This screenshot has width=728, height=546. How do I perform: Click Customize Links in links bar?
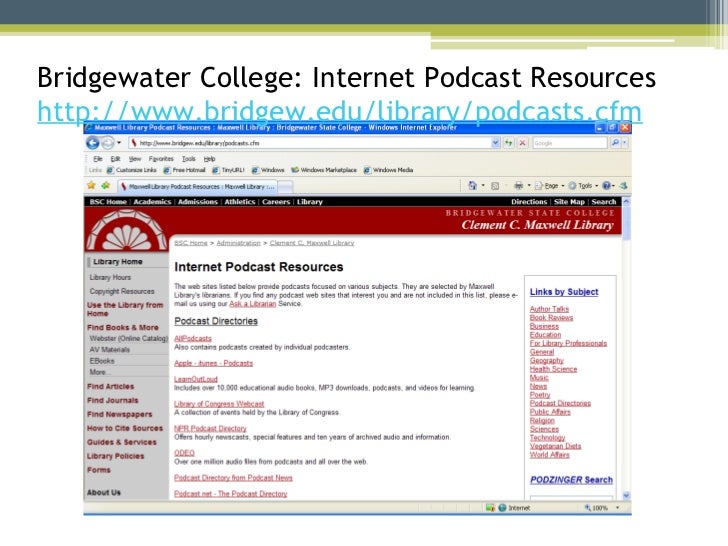[131, 170]
